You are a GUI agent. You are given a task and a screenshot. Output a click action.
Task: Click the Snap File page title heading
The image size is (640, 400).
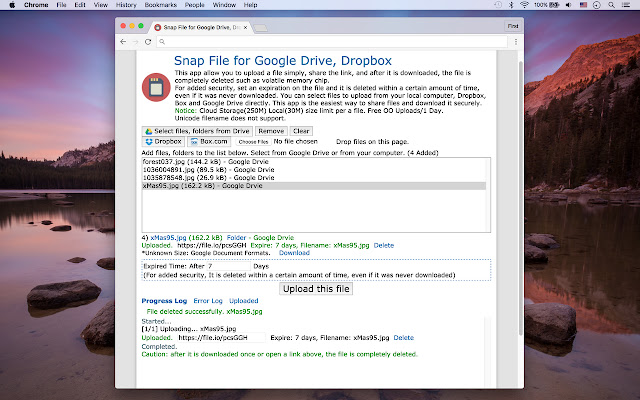point(283,60)
